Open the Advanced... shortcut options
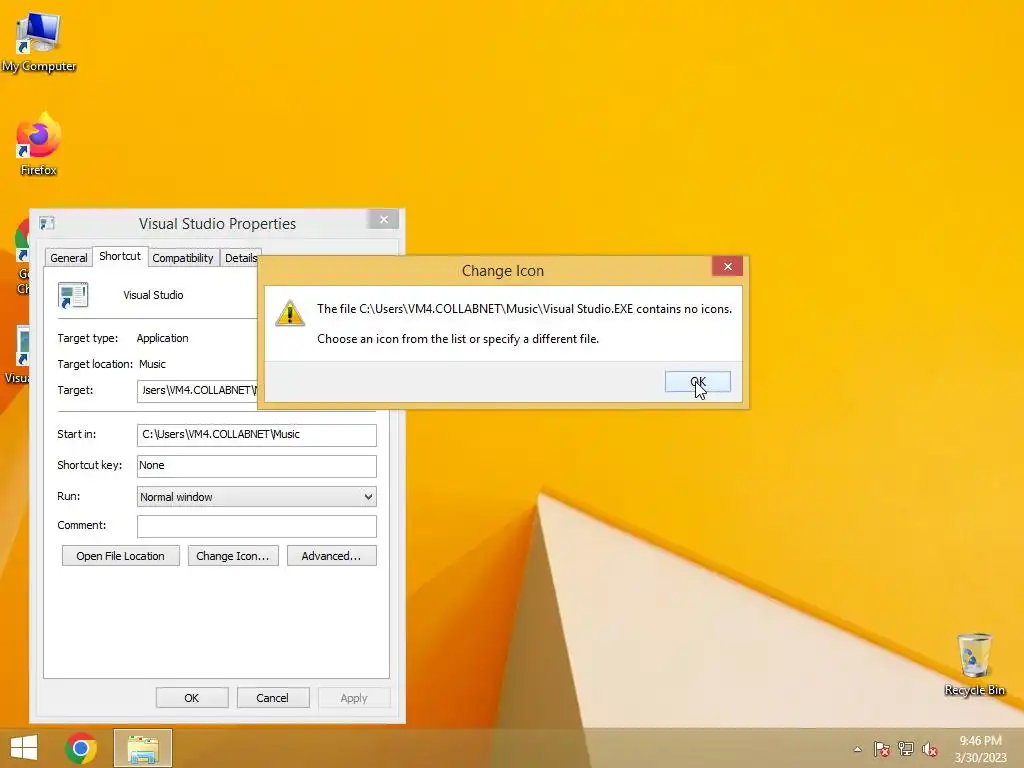This screenshot has width=1024, height=768. click(x=331, y=556)
